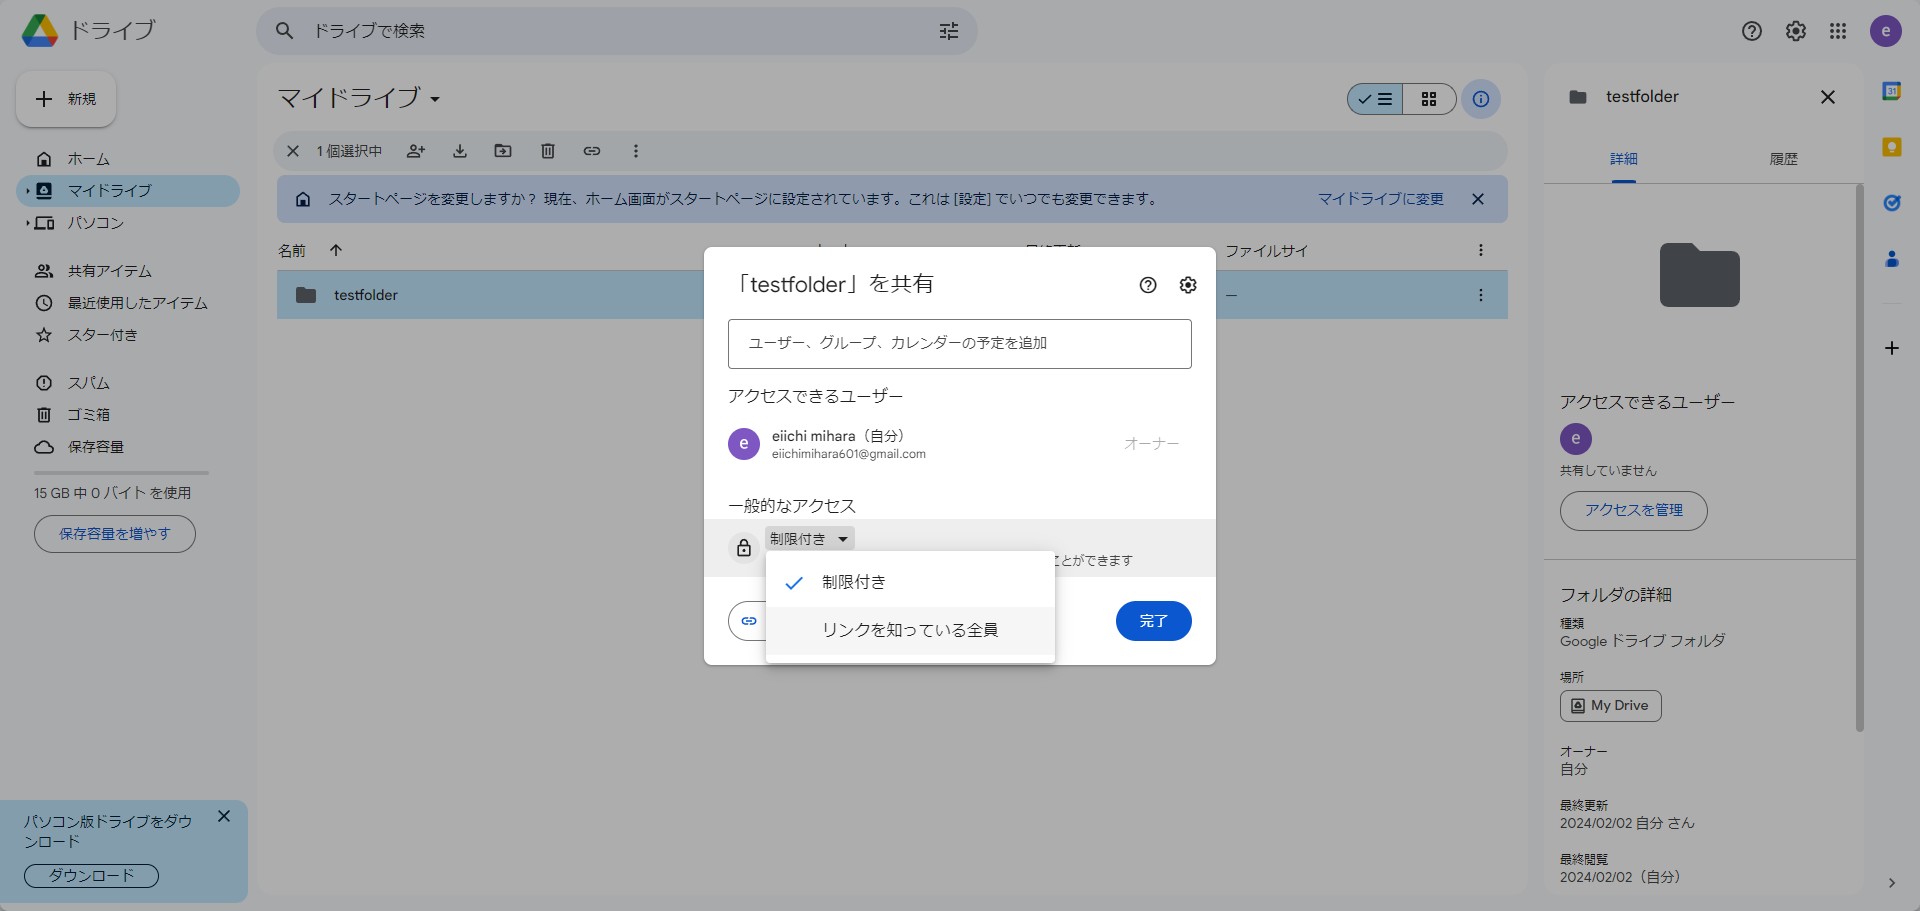Screen dimensions: 1920x911
Task: Click the ダウンロード button in promo
Action: (91, 876)
